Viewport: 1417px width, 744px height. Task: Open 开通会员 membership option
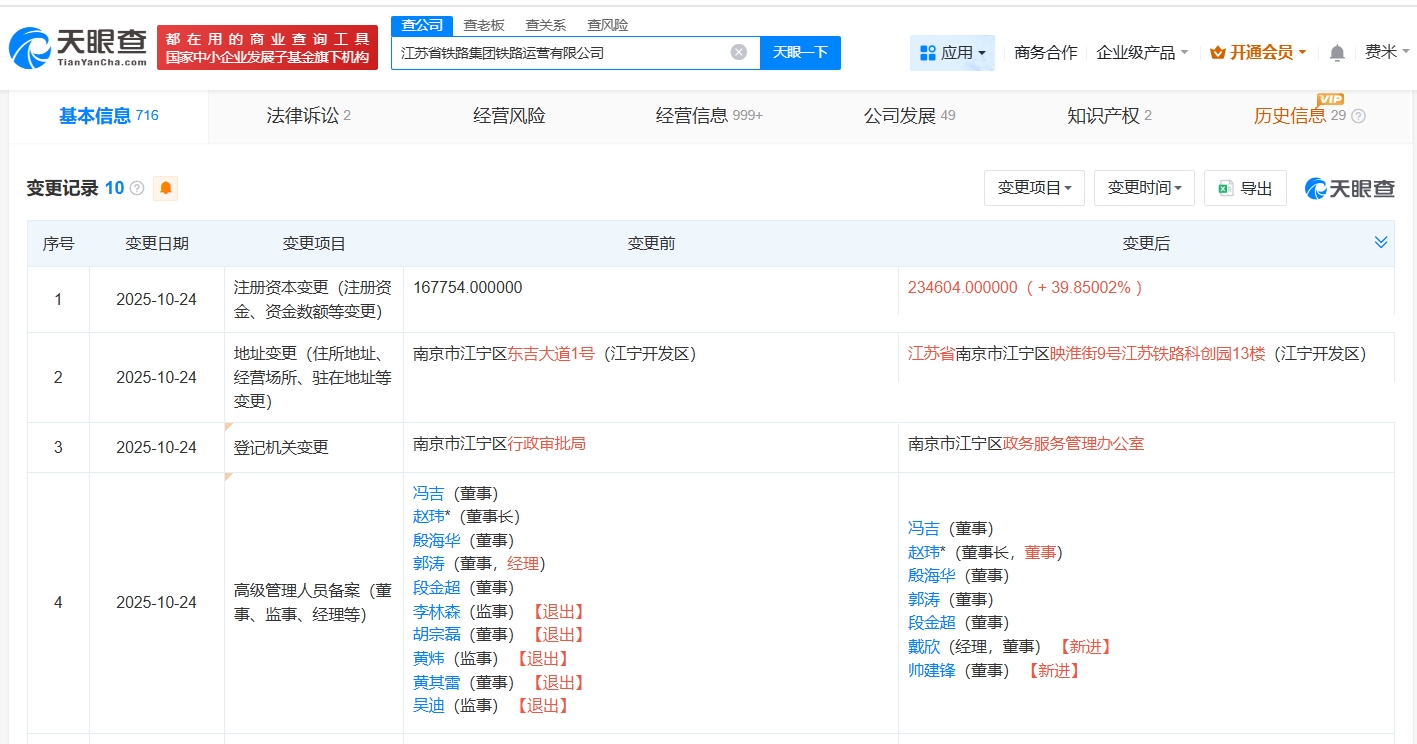click(1259, 53)
